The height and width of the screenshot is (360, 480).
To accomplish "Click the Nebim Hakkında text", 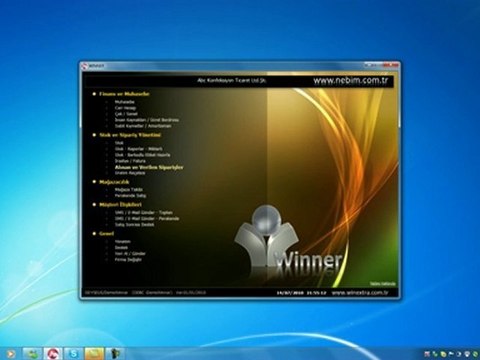I will click(382, 284).
